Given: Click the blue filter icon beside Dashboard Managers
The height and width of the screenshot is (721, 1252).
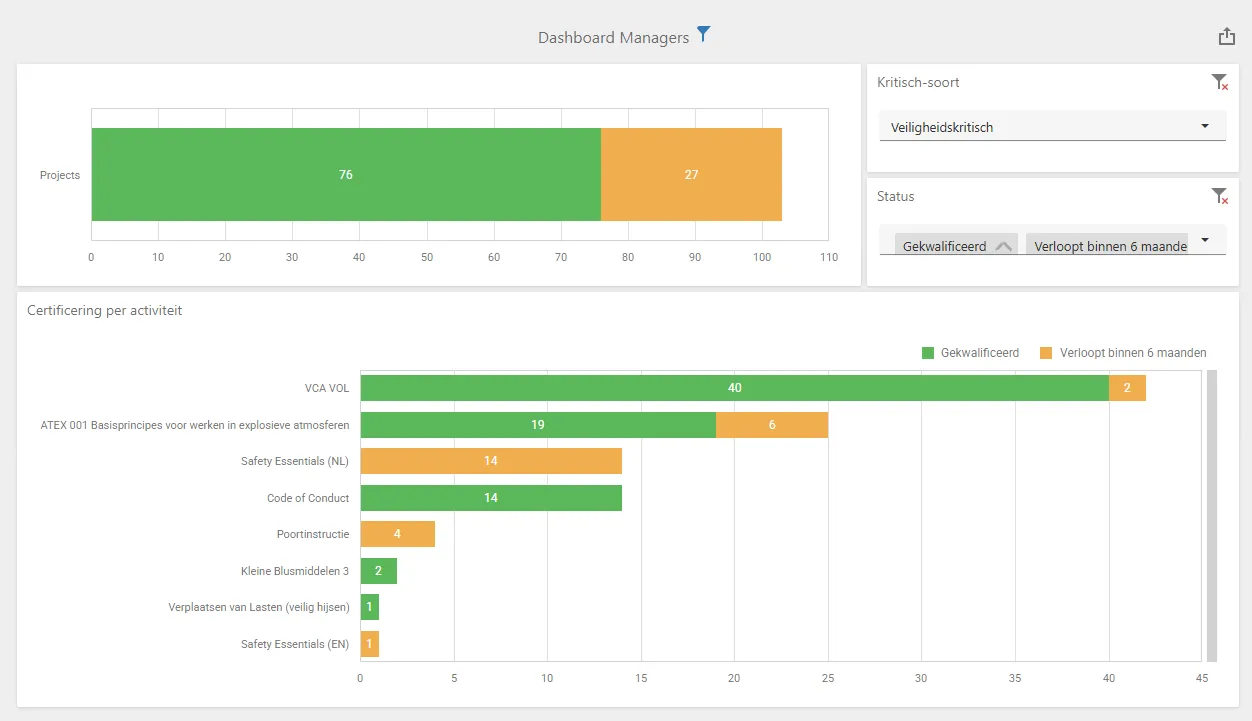Looking at the screenshot, I should pos(703,35).
